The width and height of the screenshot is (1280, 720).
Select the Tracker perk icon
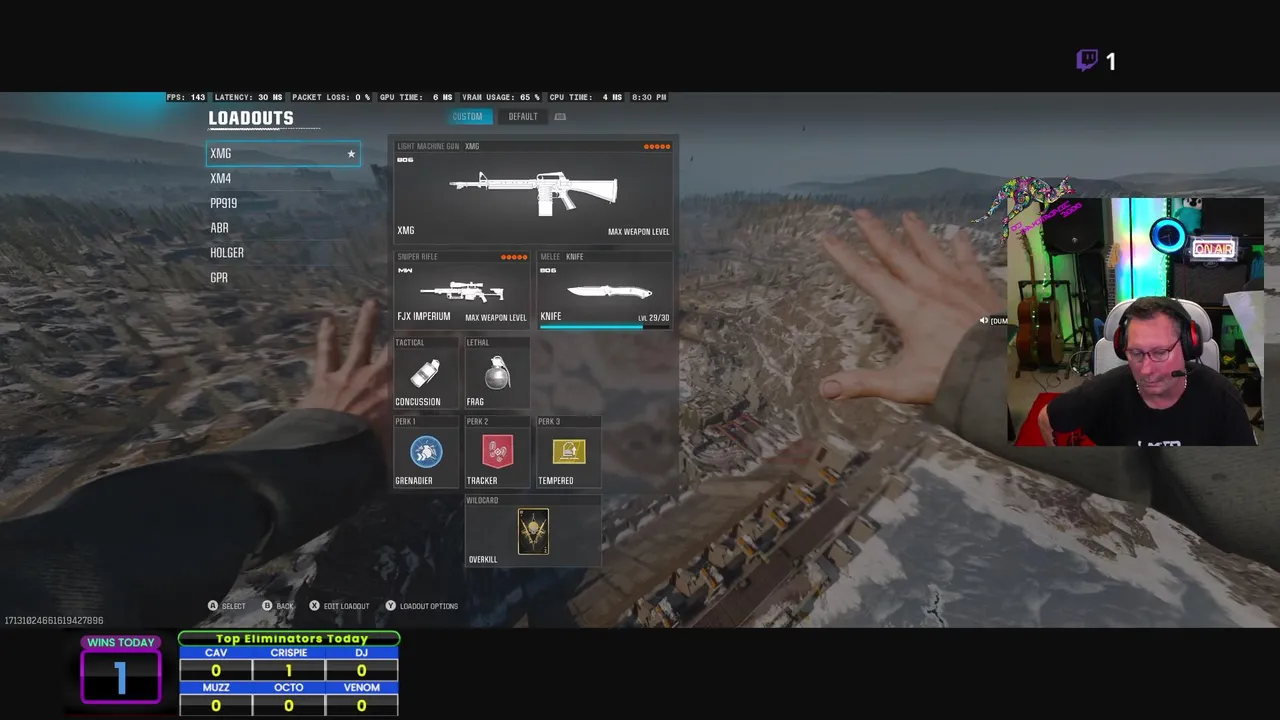497,452
